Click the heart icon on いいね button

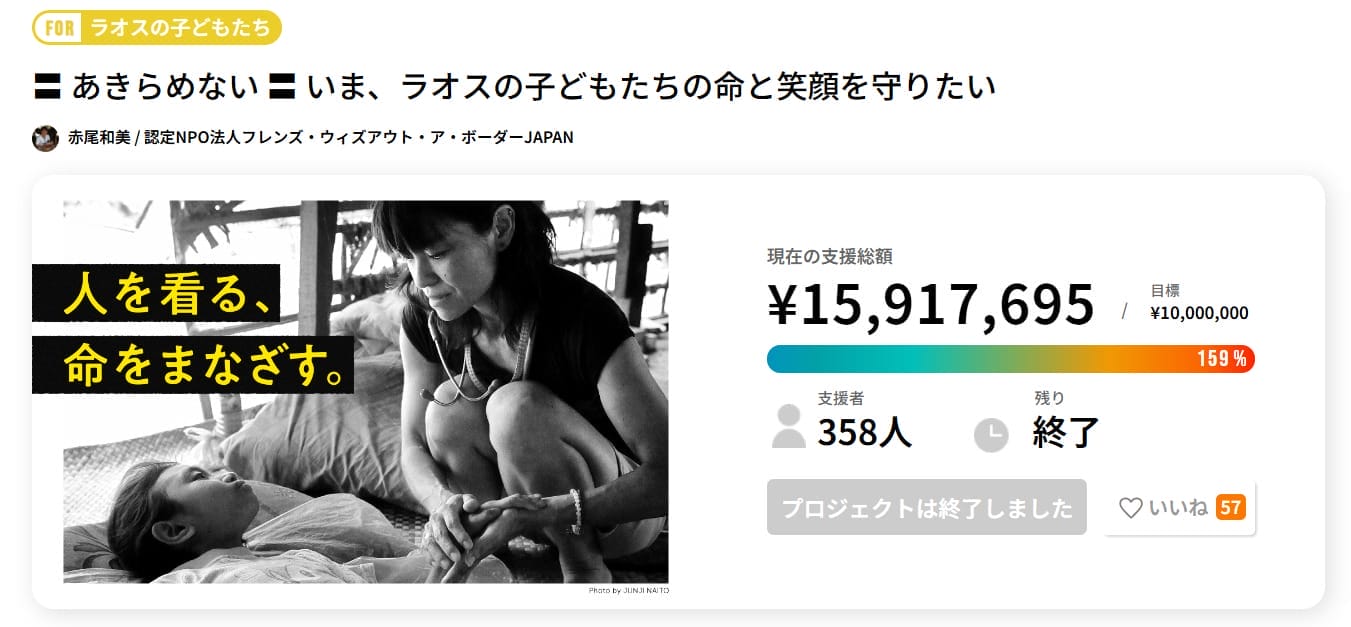(1130, 508)
